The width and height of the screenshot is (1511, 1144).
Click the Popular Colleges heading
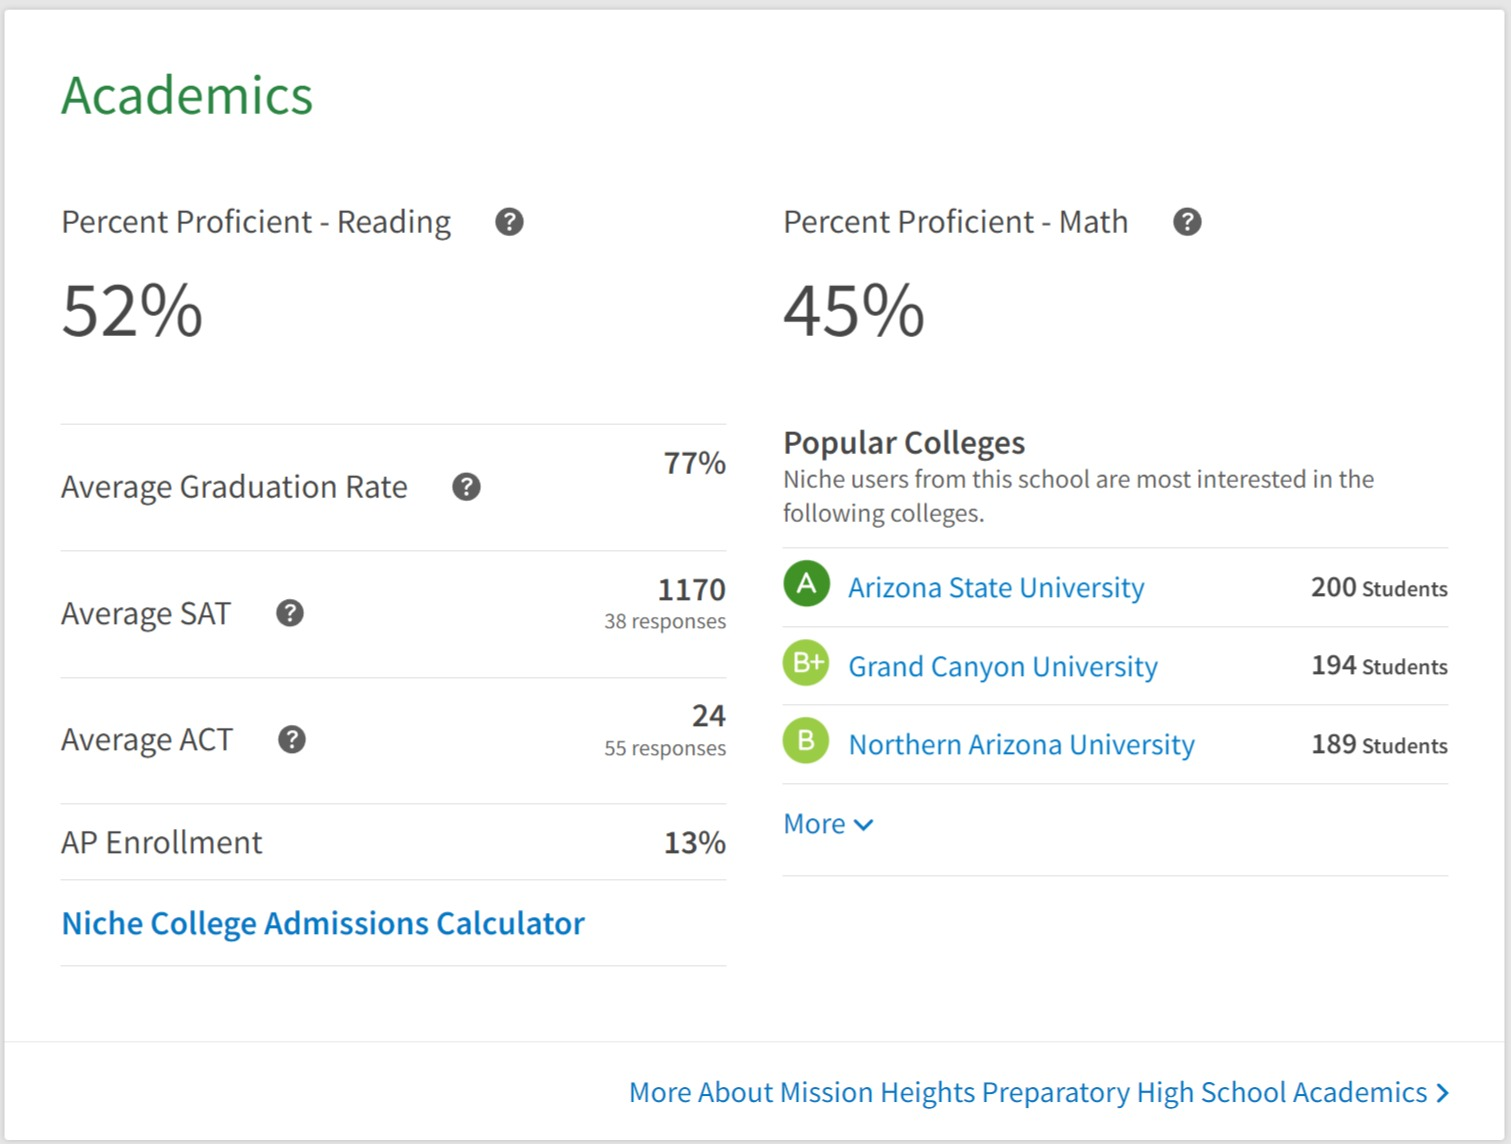coord(904,443)
